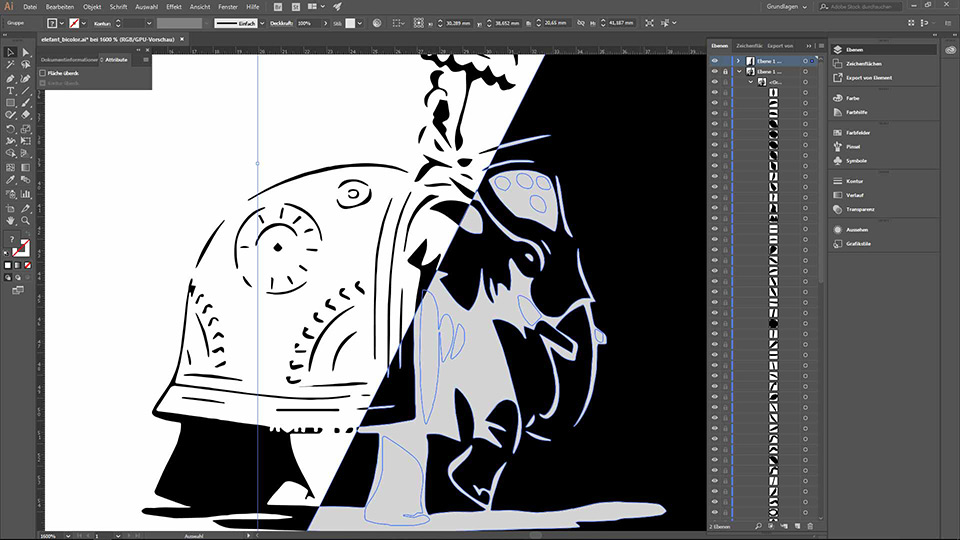
Task: Select the Pen tool
Action: click(x=10, y=78)
